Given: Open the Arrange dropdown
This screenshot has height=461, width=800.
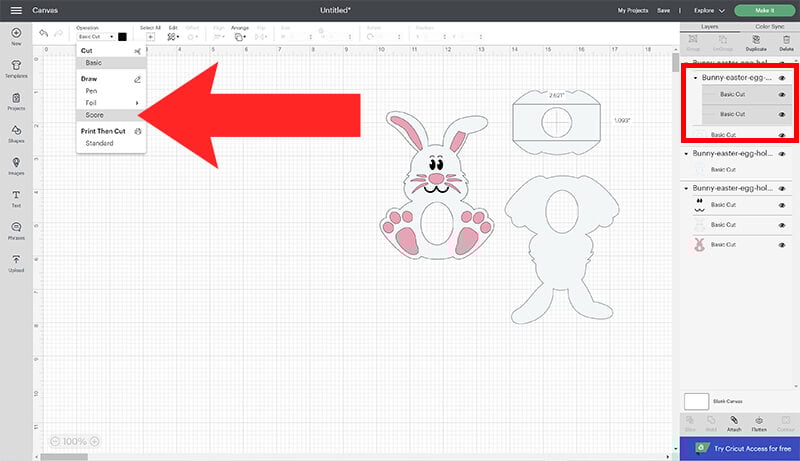Looking at the screenshot, I should 239,37.
